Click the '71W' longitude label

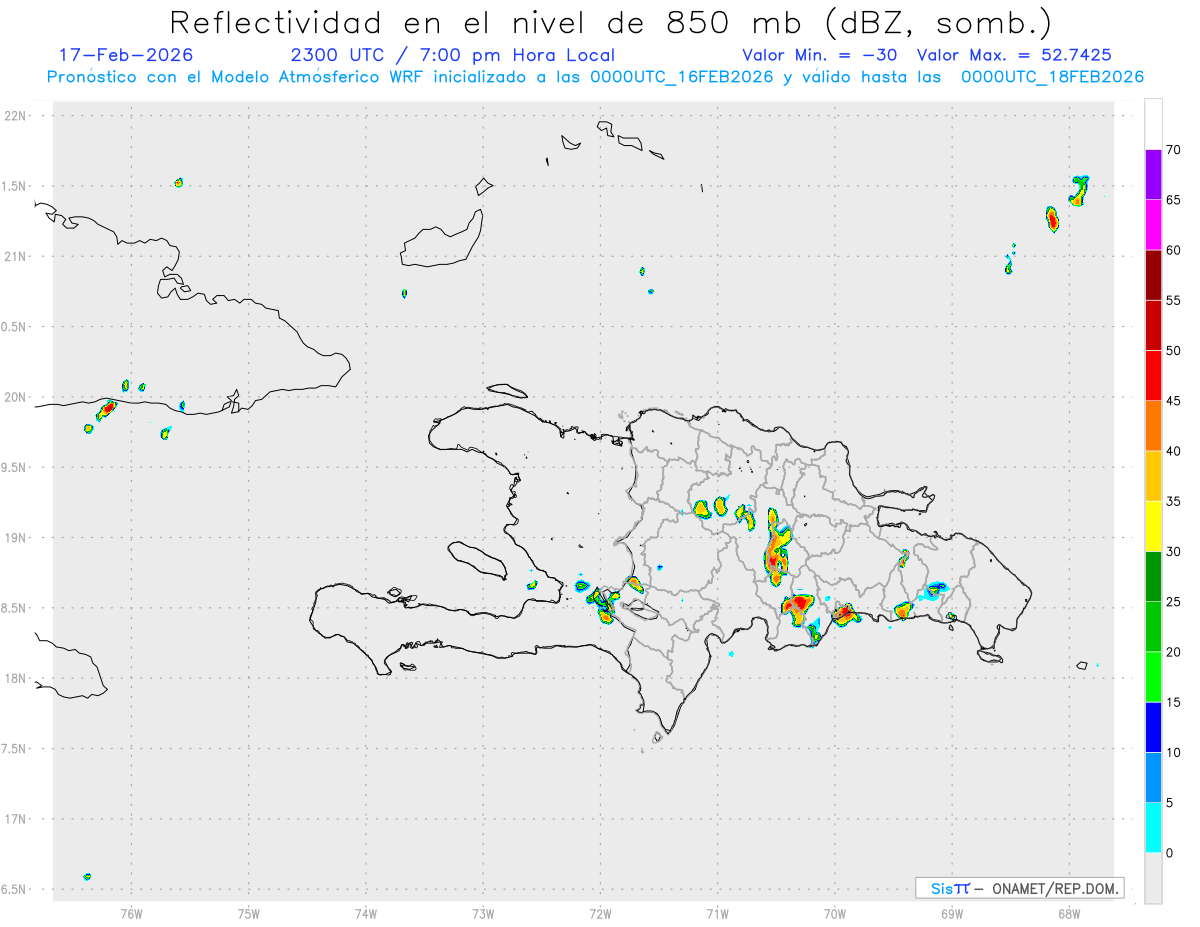pos(717,913)
